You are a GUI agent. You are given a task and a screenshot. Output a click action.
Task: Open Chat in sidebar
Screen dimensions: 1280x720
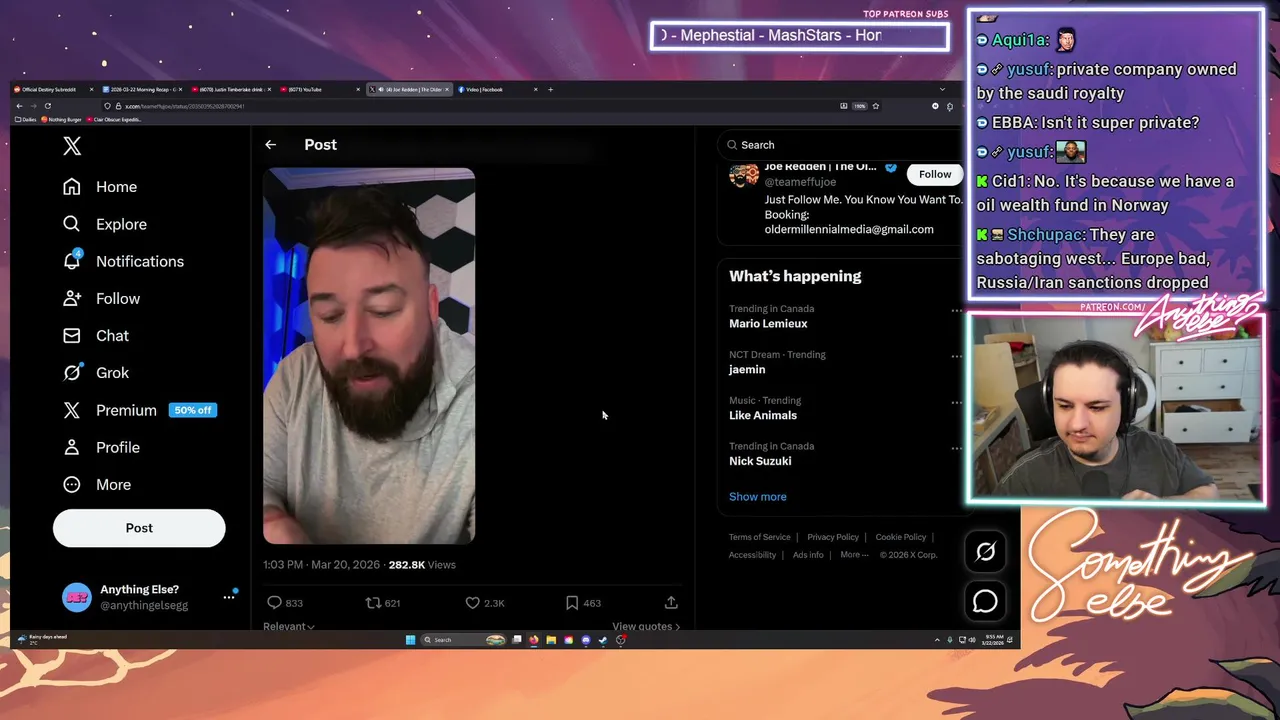point(96,335)
